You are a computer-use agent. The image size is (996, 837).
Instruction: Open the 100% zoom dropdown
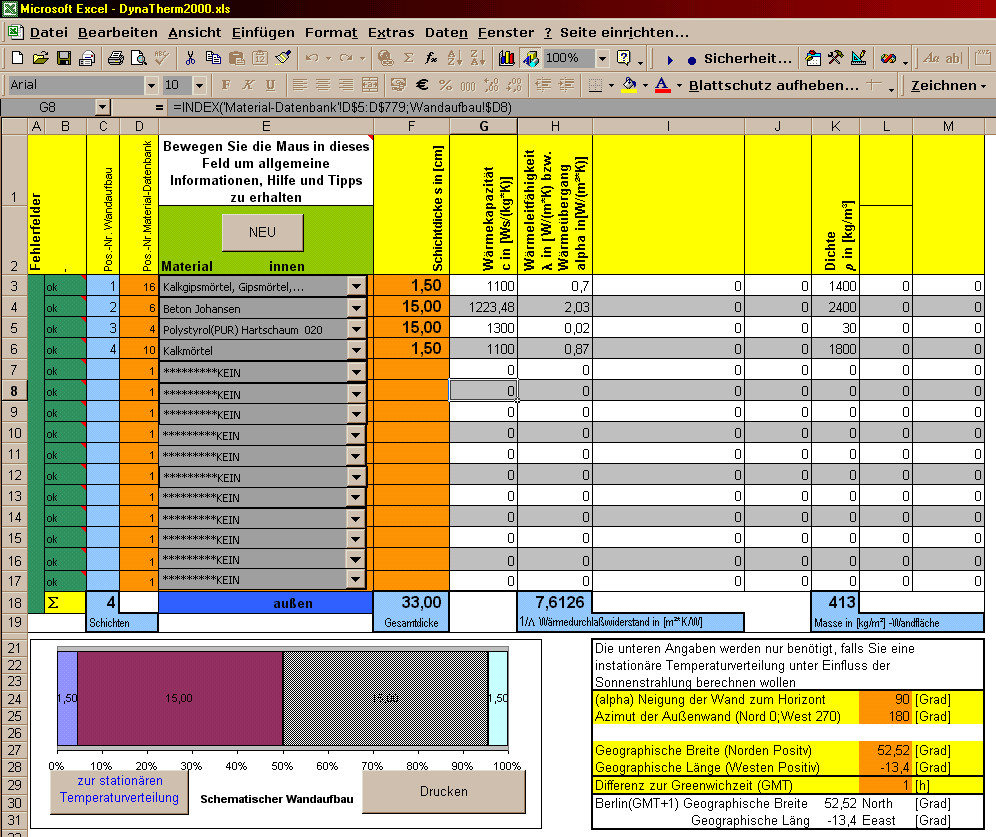coord(602,58)
